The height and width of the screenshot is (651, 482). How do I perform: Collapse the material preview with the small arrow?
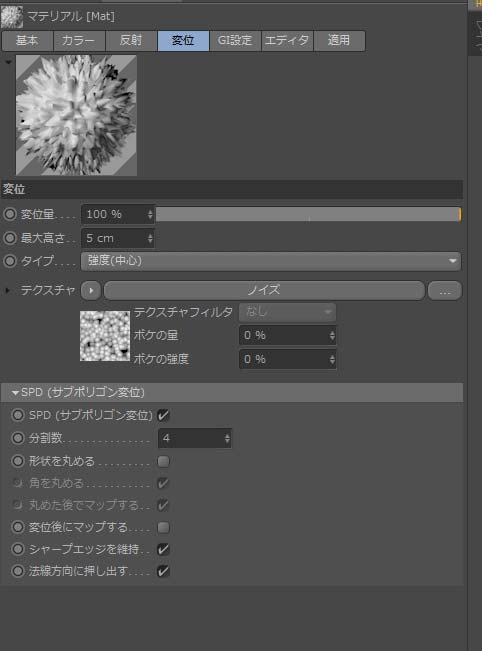point(8,62)
